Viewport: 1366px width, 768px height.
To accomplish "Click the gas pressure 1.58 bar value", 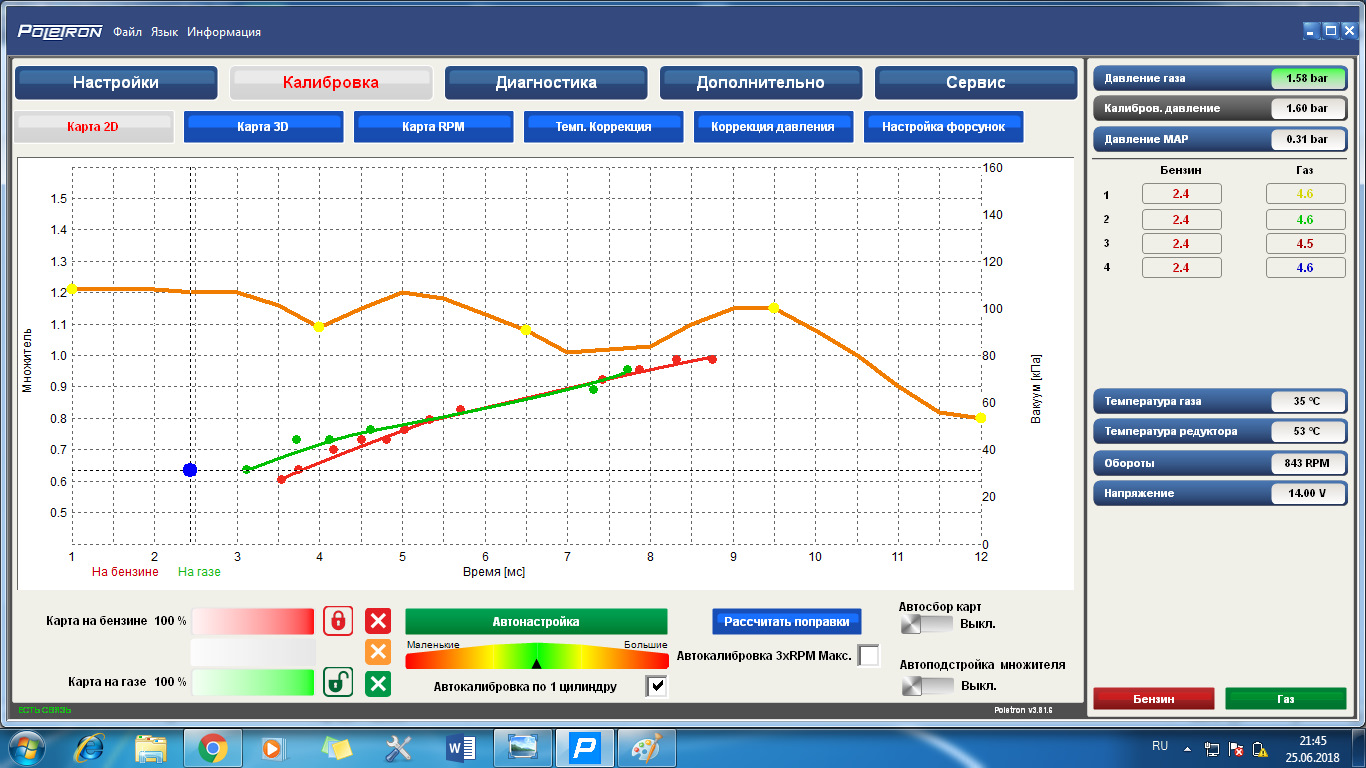I will tap(1309, 78).
